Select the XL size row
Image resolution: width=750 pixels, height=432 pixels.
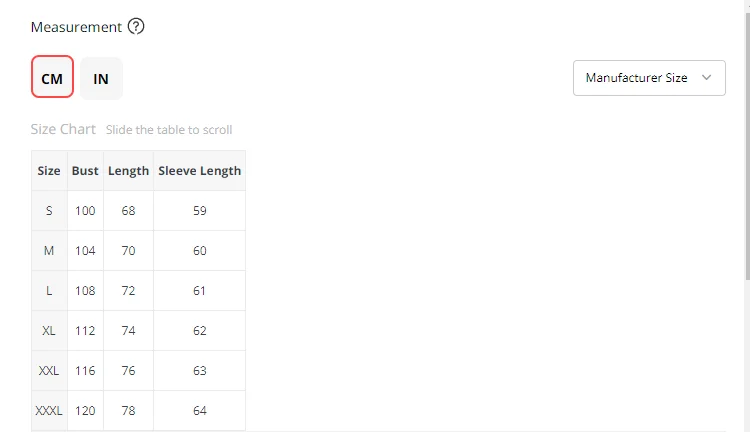click(x=49, y=331)
